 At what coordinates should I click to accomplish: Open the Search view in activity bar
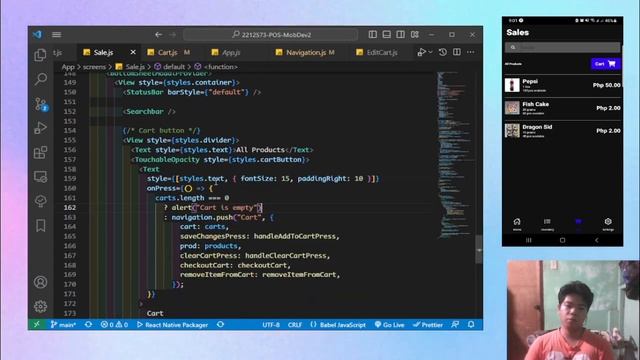pyautogui.click(x=40, y=79)
